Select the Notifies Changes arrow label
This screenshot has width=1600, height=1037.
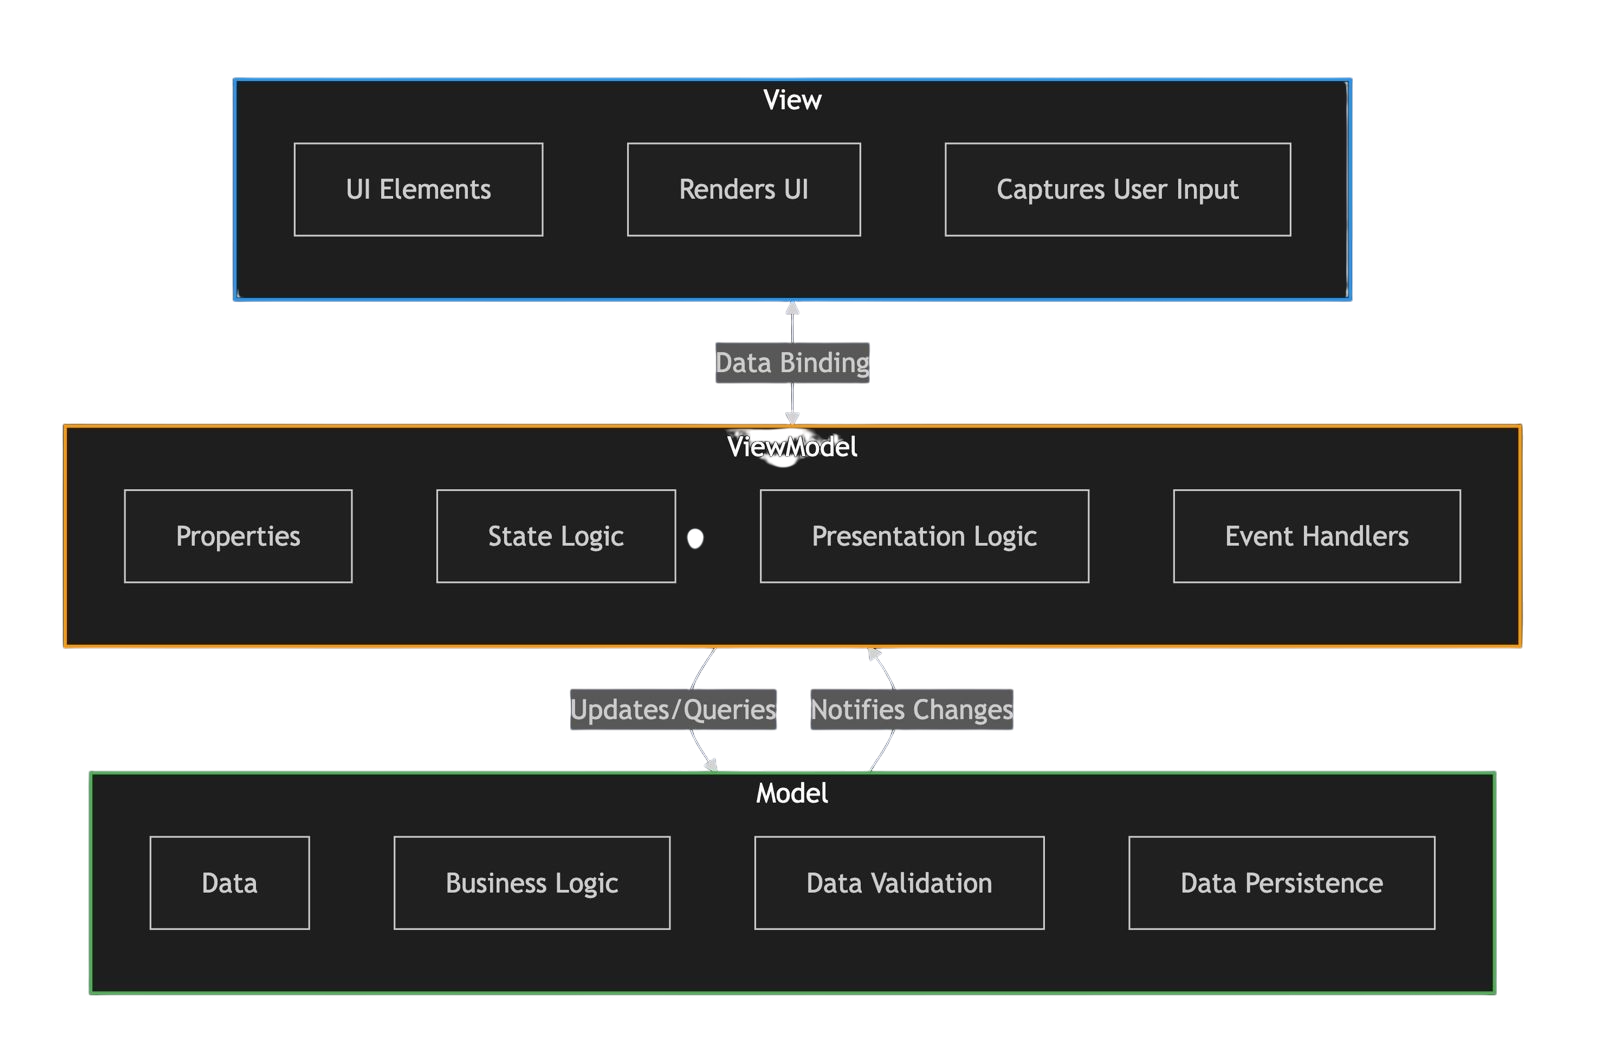pos(911,710)
